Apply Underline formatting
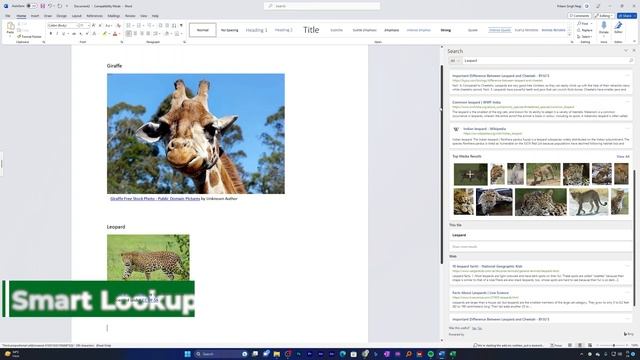The height and width of the screenshot is (360, 640). (63, 34)
